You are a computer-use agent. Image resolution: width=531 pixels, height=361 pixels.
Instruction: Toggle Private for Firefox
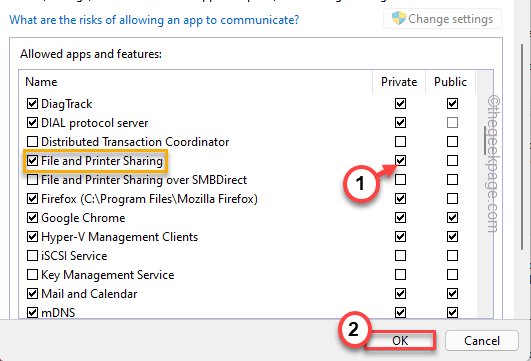point(400,198)
